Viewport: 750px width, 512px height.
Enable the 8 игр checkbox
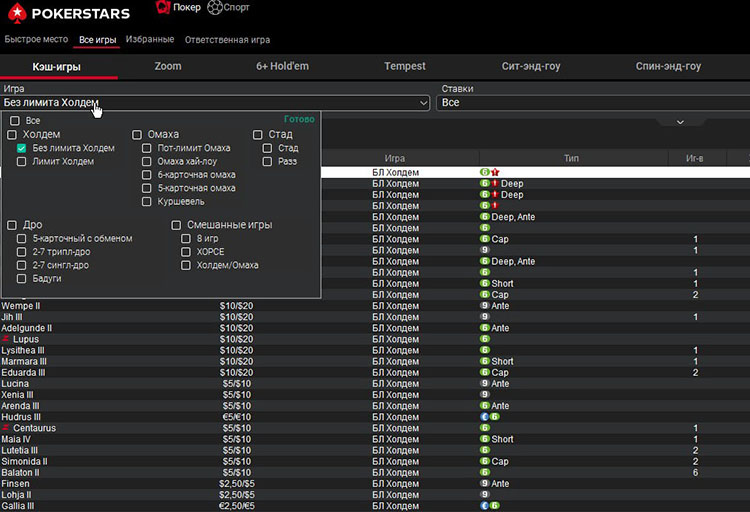[186, 238]
